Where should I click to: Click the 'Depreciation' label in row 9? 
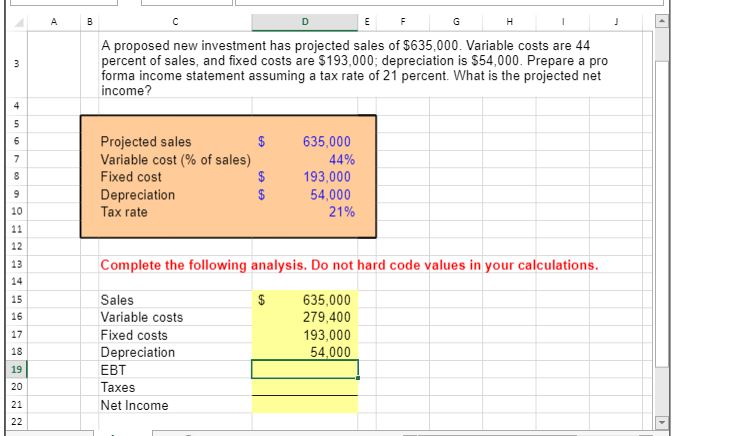[137, 195]
